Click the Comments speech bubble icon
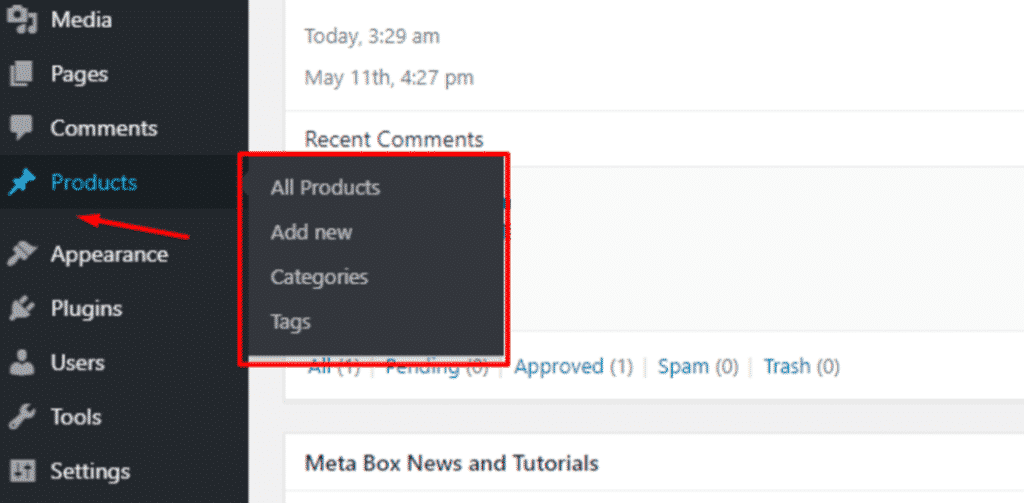The image size is (1024, 503). point(22,128)
